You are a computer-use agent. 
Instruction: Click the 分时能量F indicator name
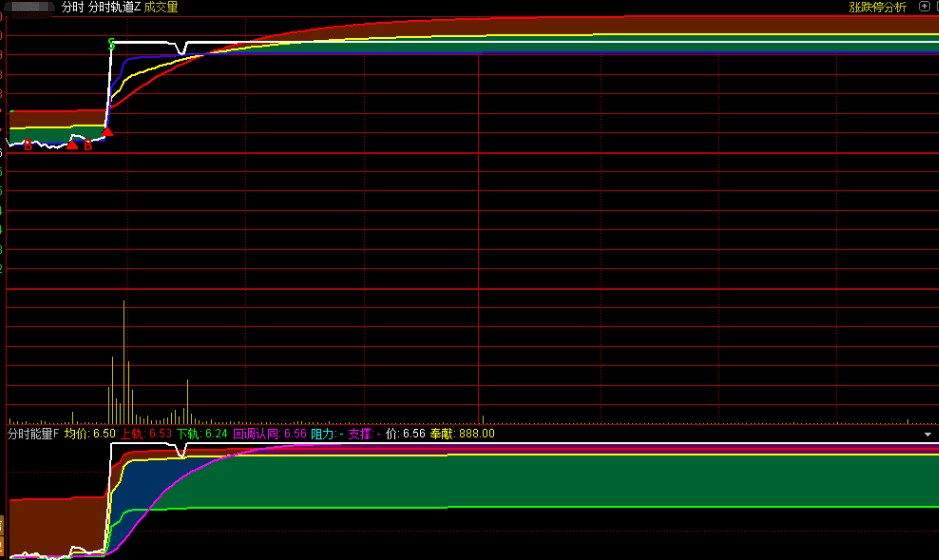(x=33, y=434)
